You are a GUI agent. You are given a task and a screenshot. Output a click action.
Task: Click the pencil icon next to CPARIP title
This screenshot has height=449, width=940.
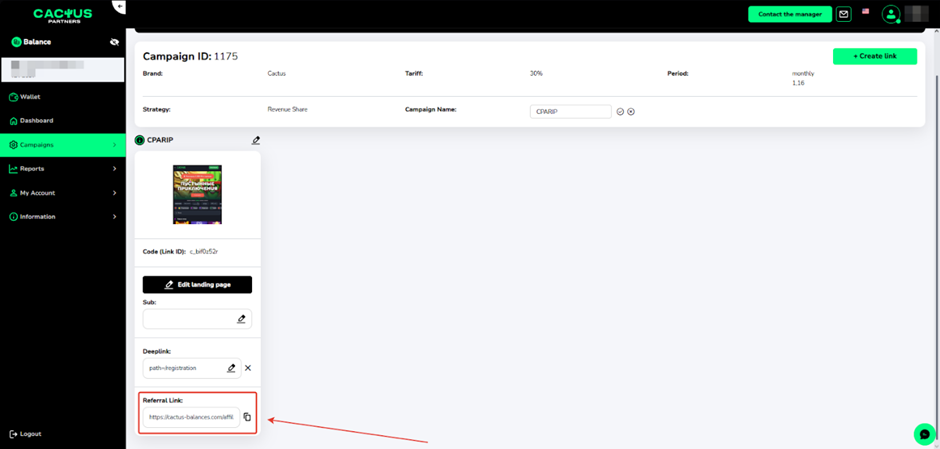(256, 141)
